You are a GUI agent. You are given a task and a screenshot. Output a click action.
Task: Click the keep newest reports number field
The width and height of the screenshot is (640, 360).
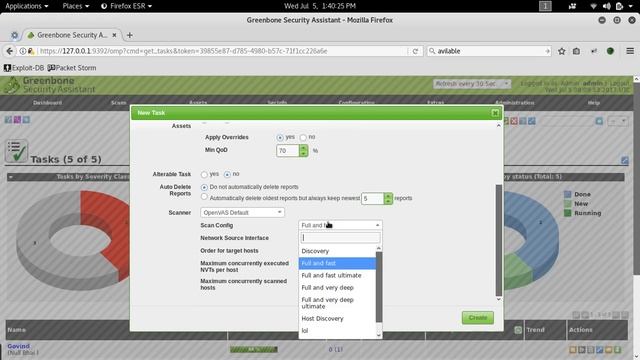coord(373,198)
